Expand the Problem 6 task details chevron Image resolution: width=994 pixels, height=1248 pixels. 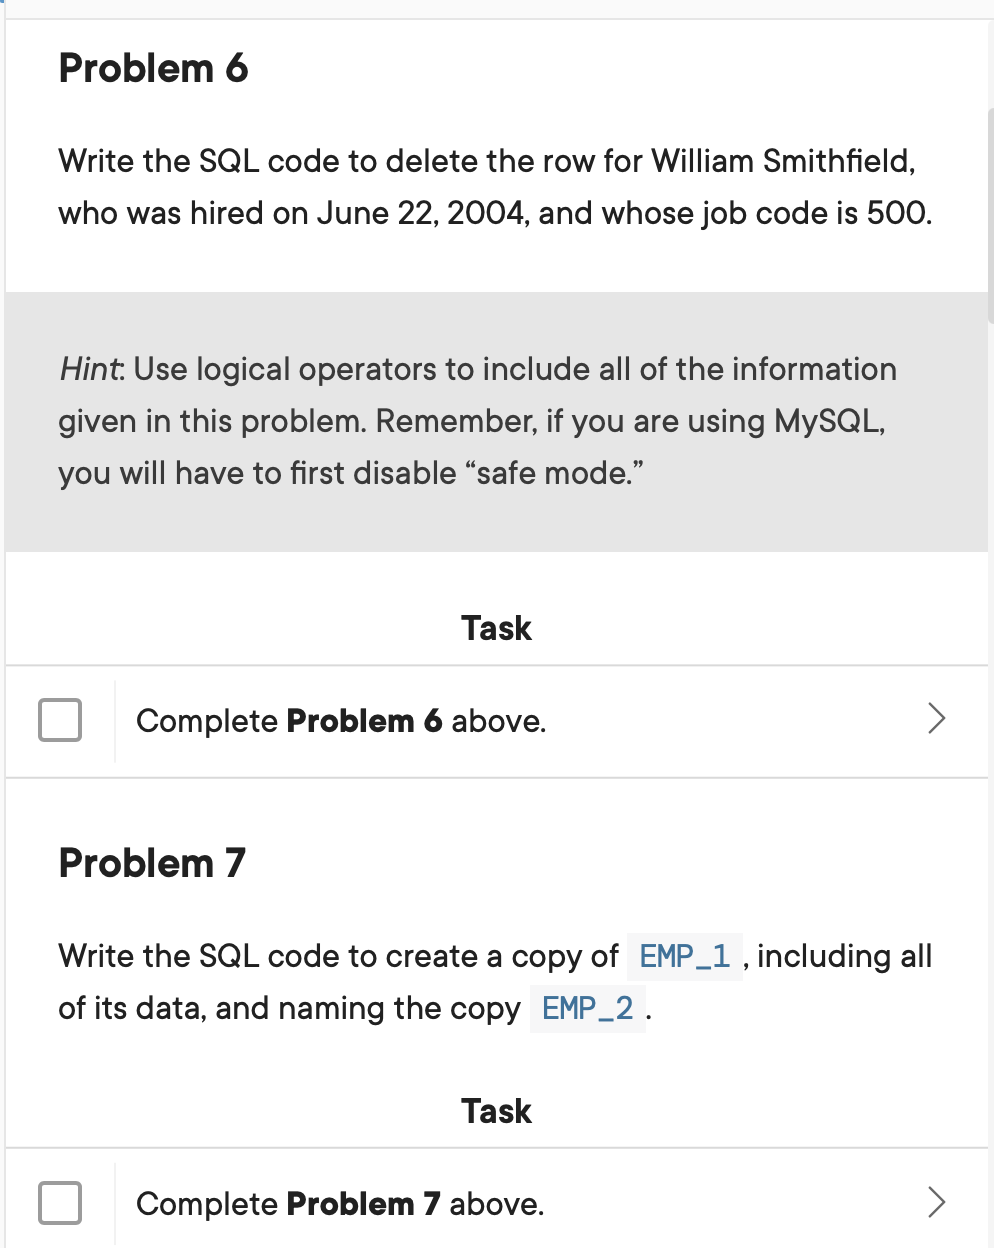(x=936, y=718)
